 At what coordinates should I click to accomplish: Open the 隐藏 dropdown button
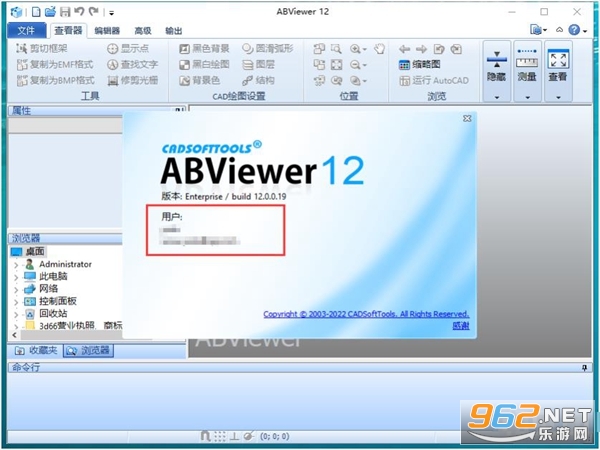[x=497, y=71]
